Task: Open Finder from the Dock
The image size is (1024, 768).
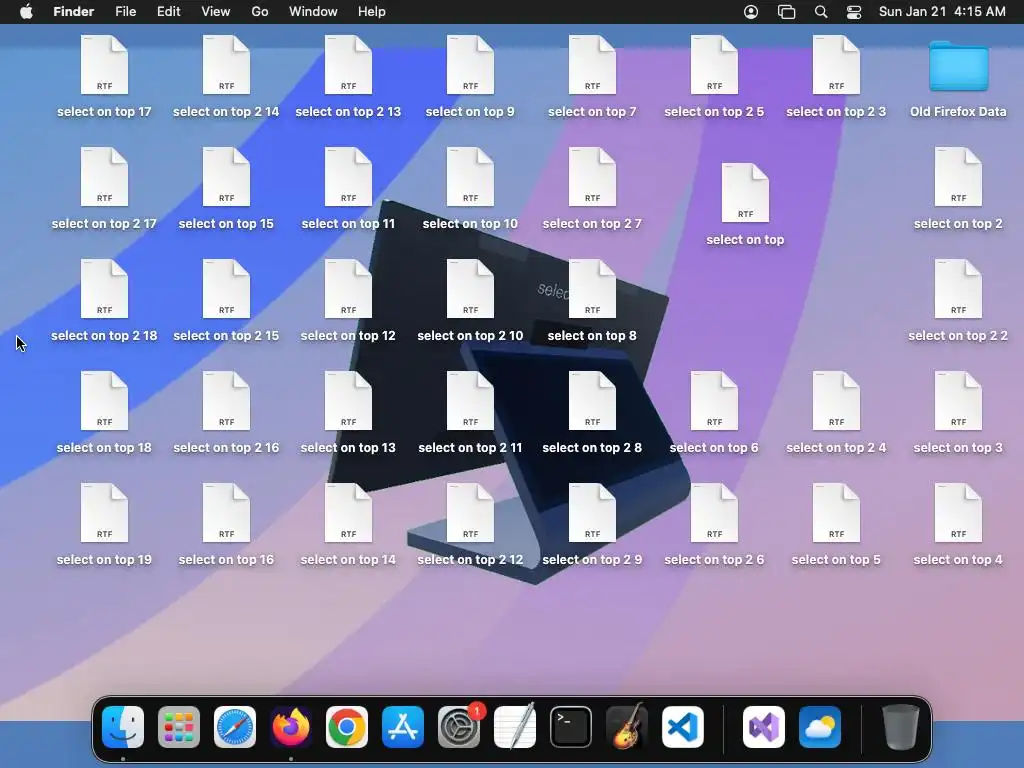Action: tap(123, 727)
